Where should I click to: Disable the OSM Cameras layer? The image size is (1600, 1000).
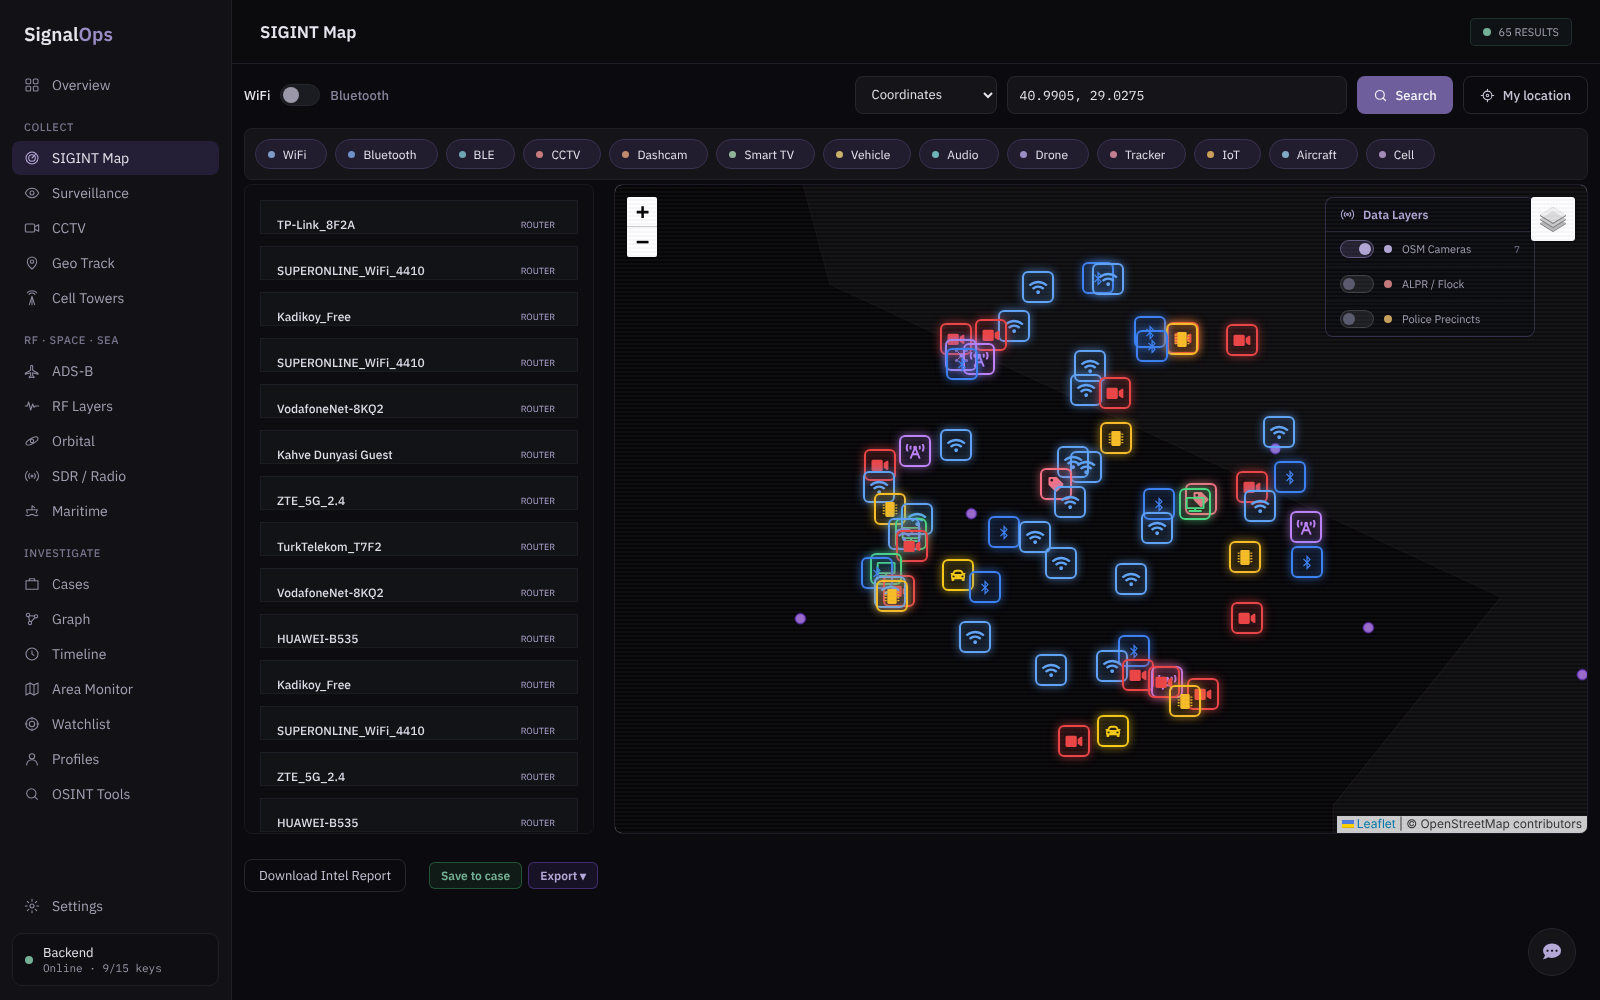coord(1357,249)
